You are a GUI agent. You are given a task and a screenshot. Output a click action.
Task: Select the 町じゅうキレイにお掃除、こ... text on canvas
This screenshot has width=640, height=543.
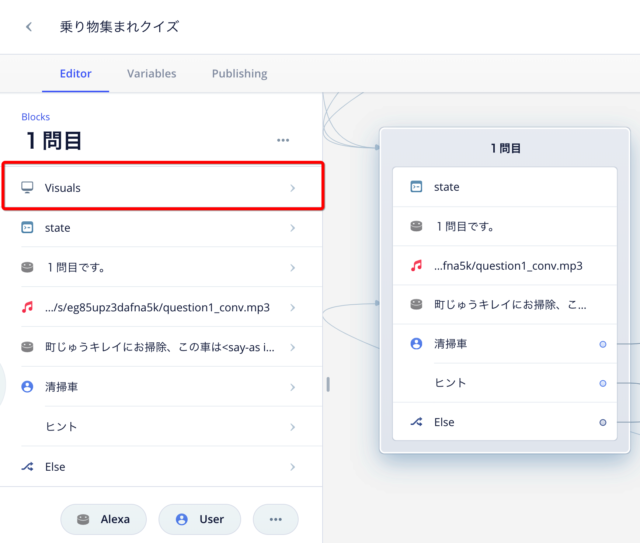point(510,305)
